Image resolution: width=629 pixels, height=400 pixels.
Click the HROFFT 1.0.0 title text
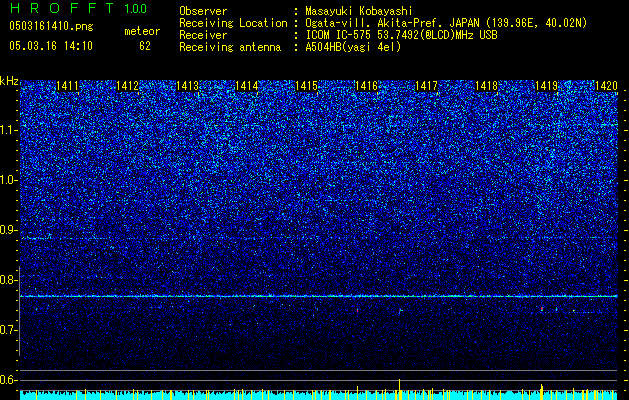pos(79,8)
